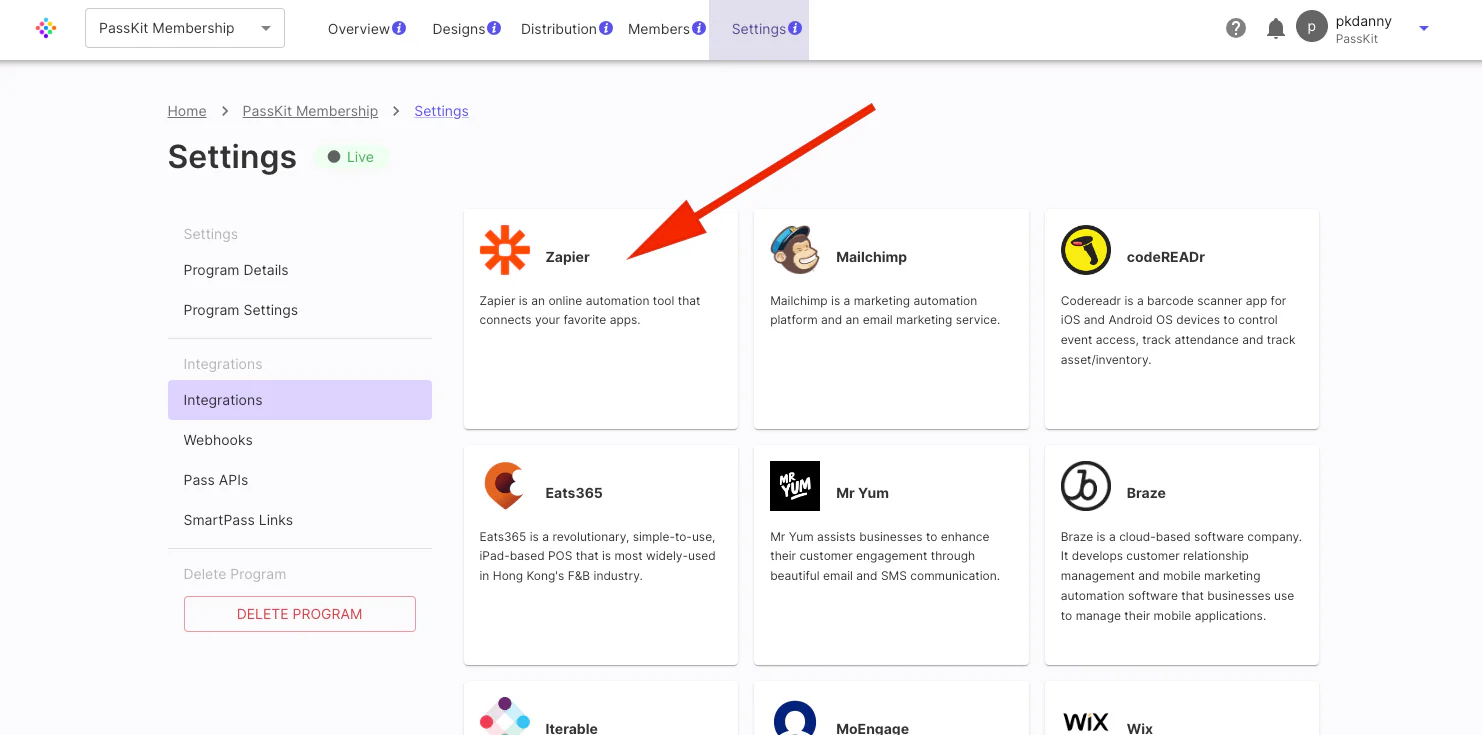Switch to the Members tab

659,29
